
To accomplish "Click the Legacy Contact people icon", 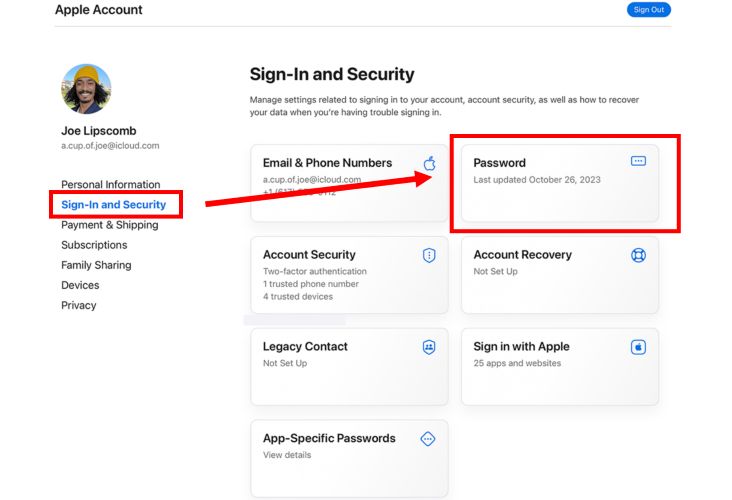I will (x=429, y=347).
